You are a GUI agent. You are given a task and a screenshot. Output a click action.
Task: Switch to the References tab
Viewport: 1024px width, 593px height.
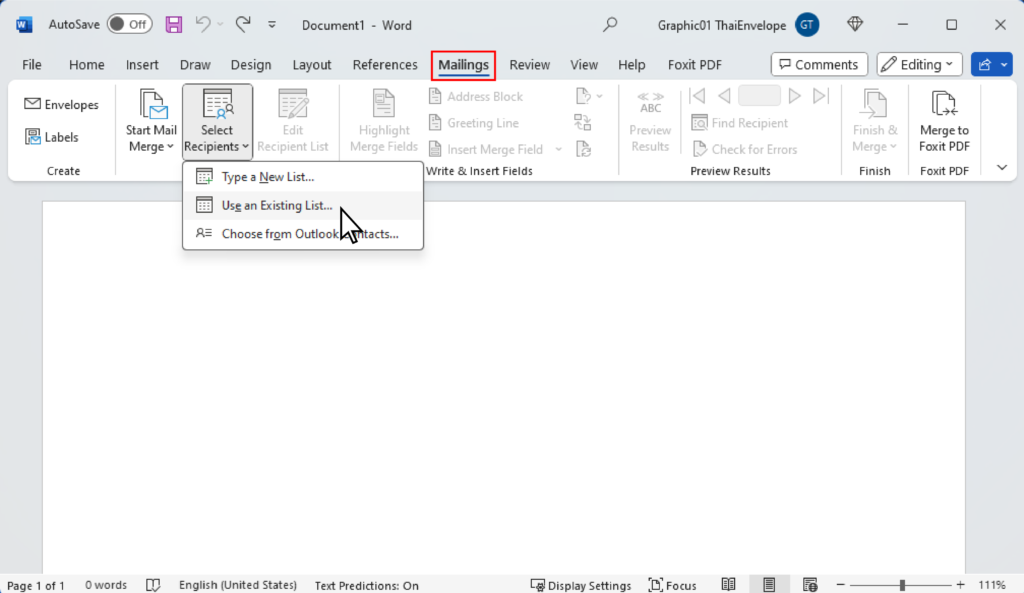[385, 65]
